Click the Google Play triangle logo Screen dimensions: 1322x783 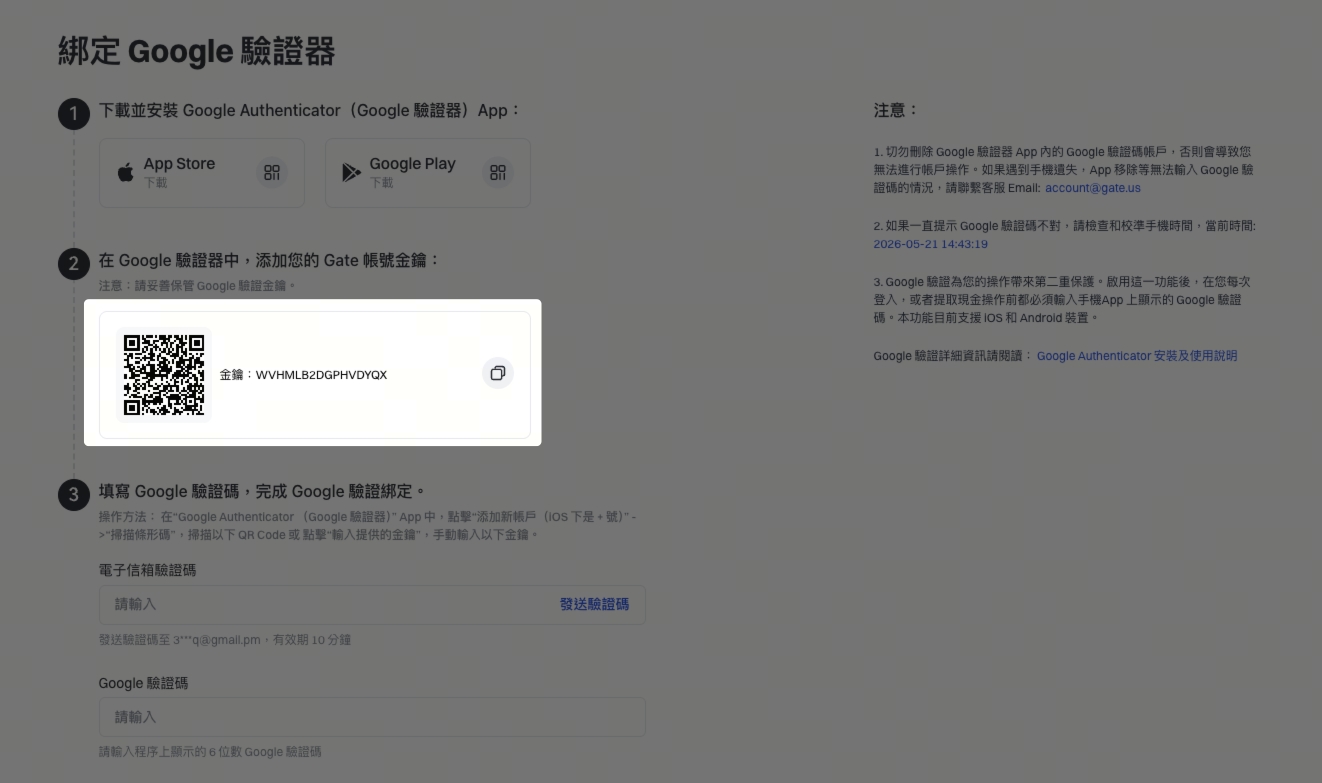[x=351, y=173]
